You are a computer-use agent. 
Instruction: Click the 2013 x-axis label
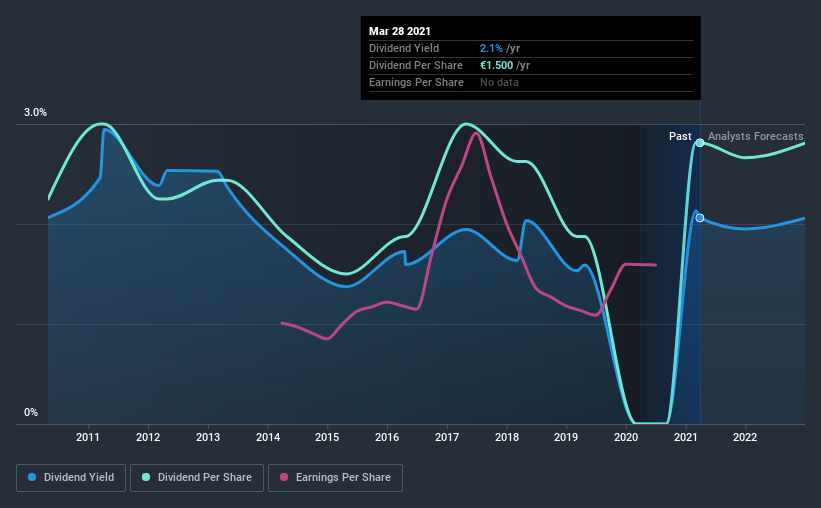[208, 437]
